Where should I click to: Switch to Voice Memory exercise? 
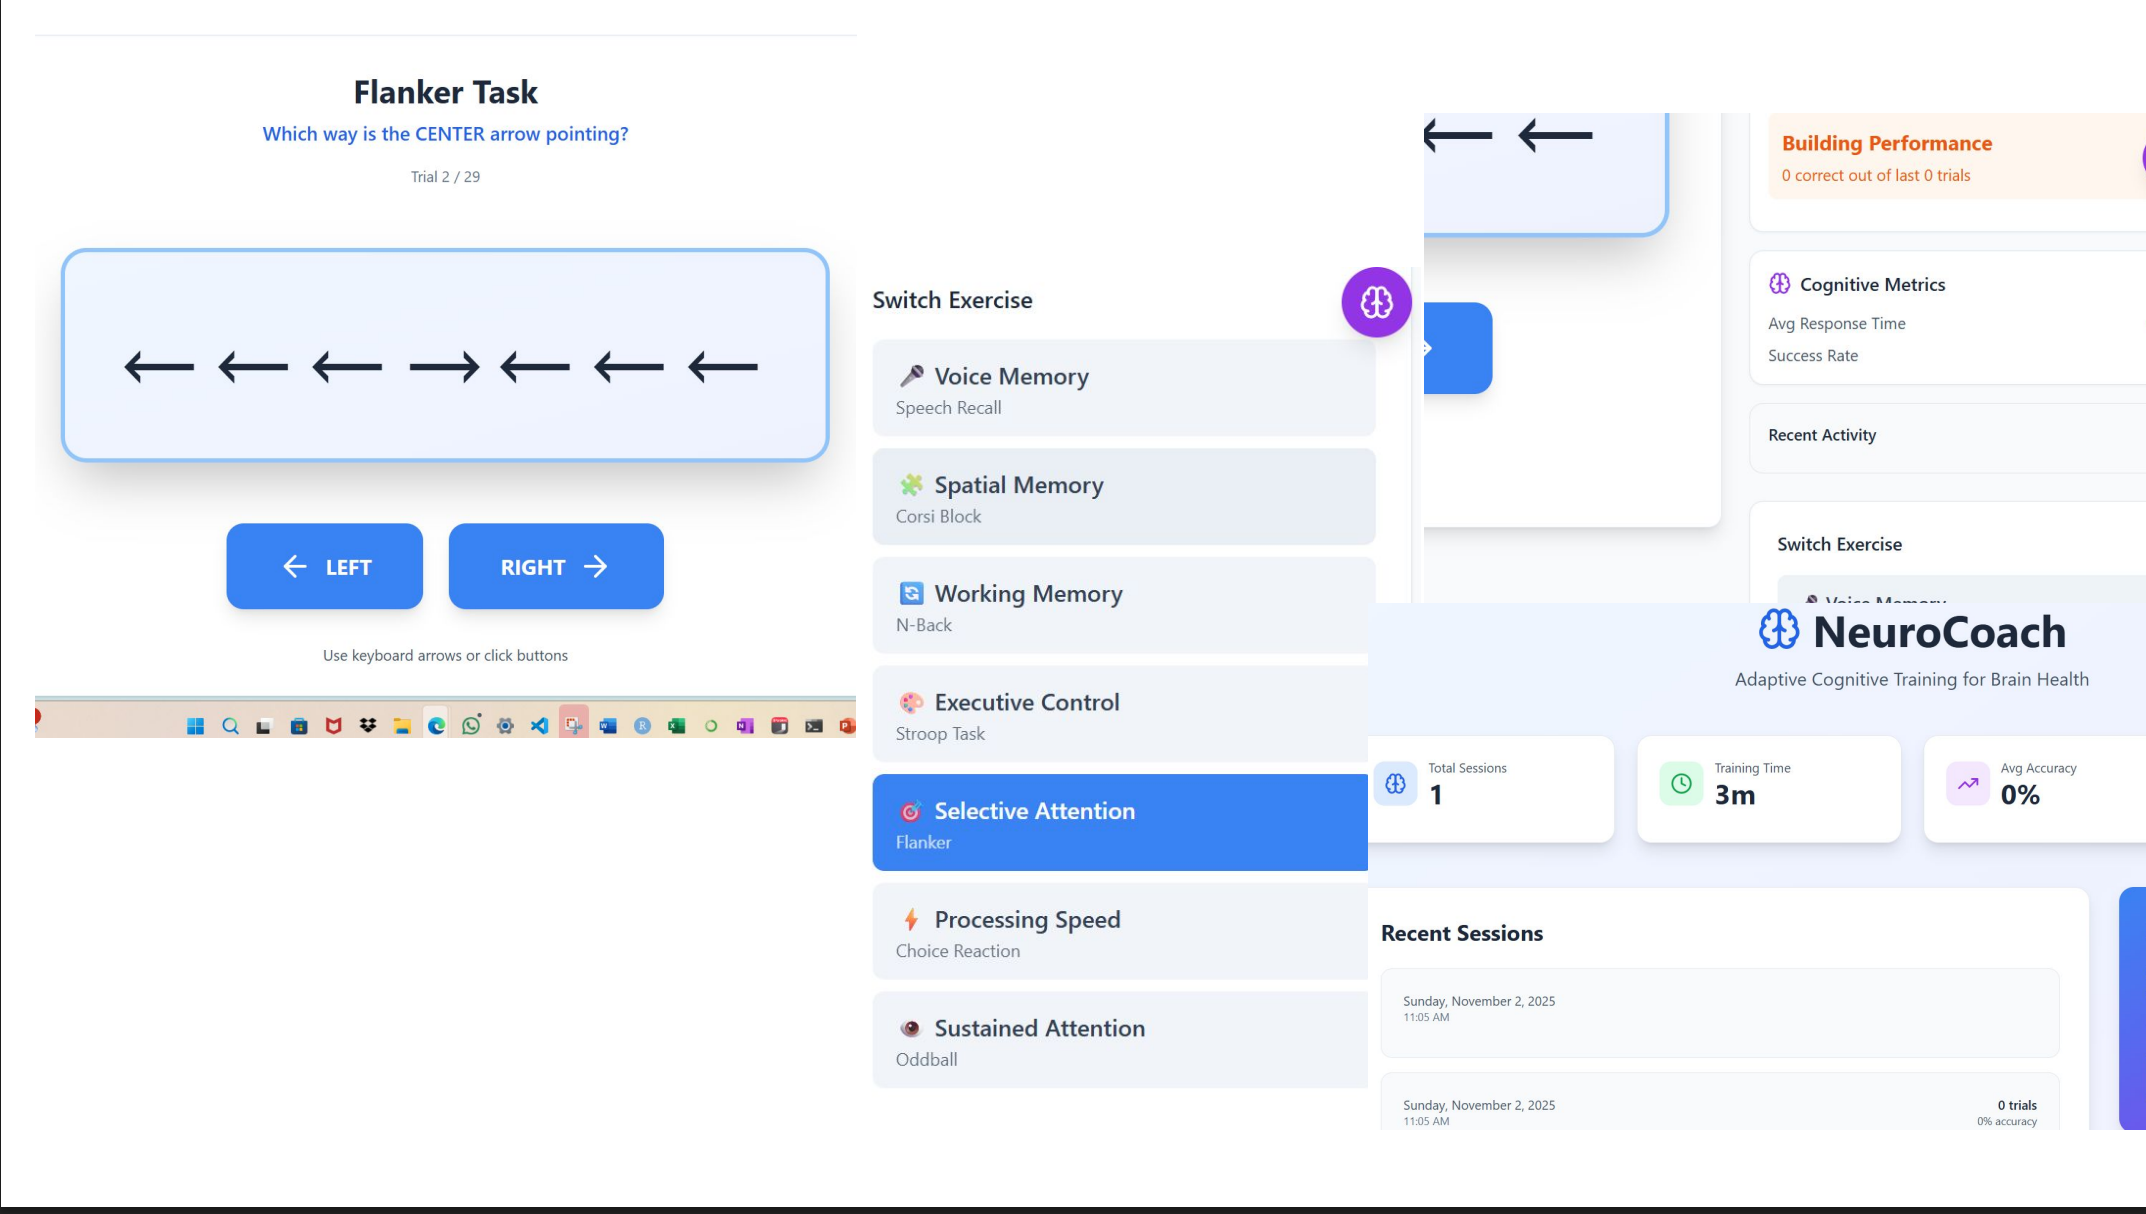coord(1123,389)
